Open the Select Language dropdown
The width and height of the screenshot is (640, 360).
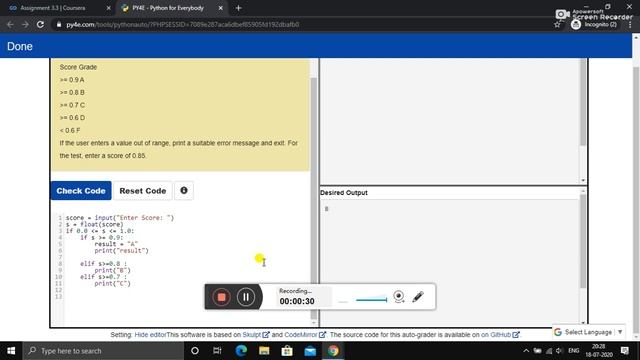[x=588, y=332]
